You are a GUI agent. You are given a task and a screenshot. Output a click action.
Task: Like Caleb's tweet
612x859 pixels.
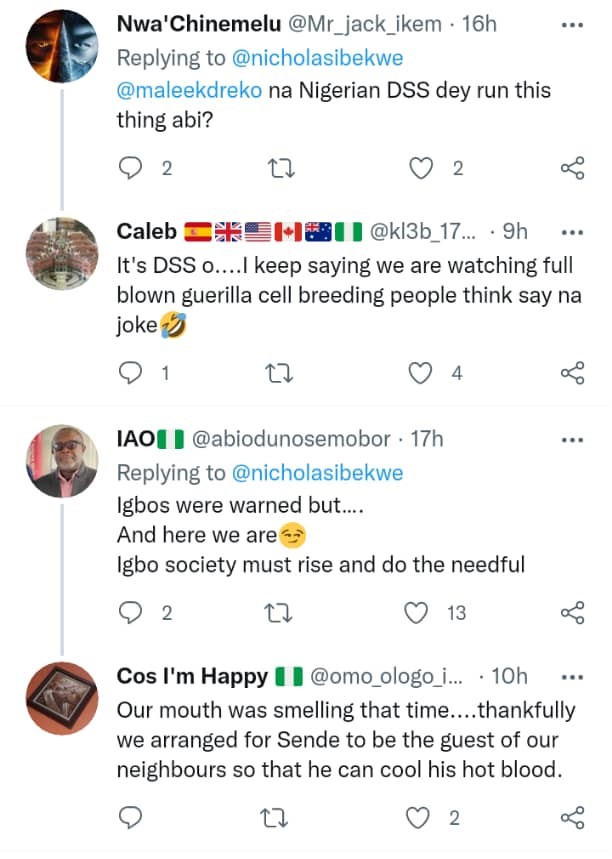click(x=423, y=374)
